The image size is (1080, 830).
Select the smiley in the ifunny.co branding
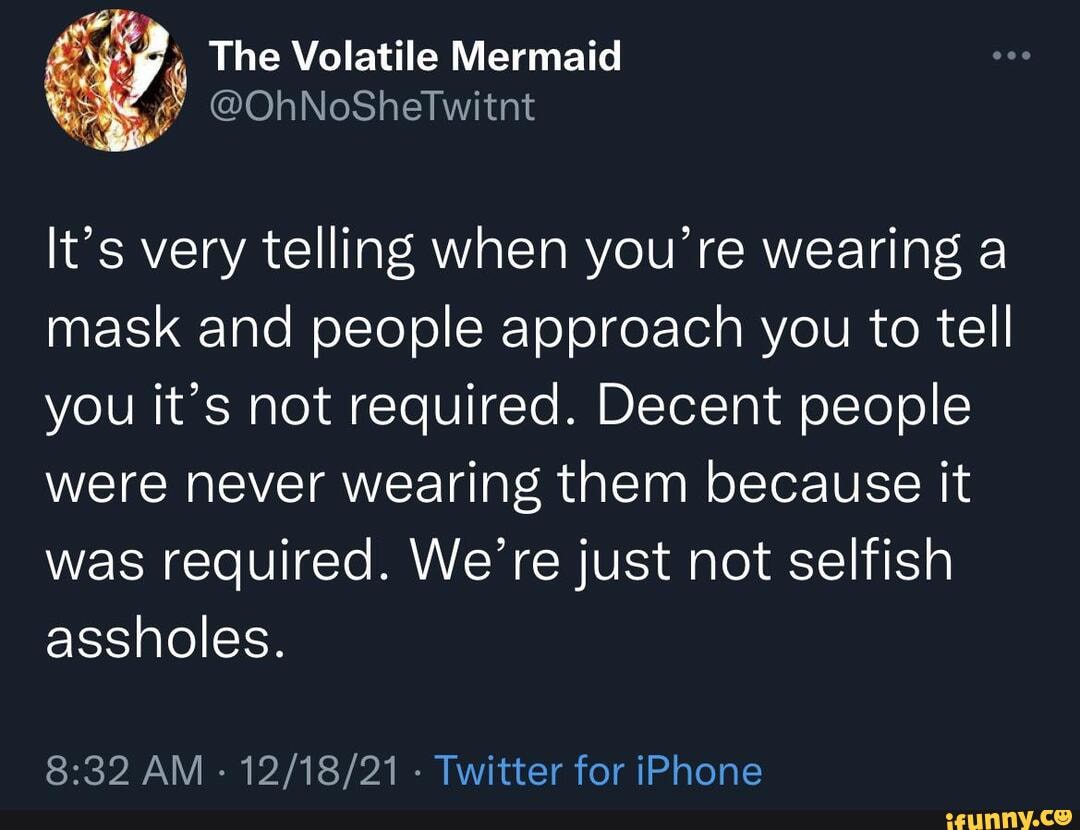coord(1063,817)
